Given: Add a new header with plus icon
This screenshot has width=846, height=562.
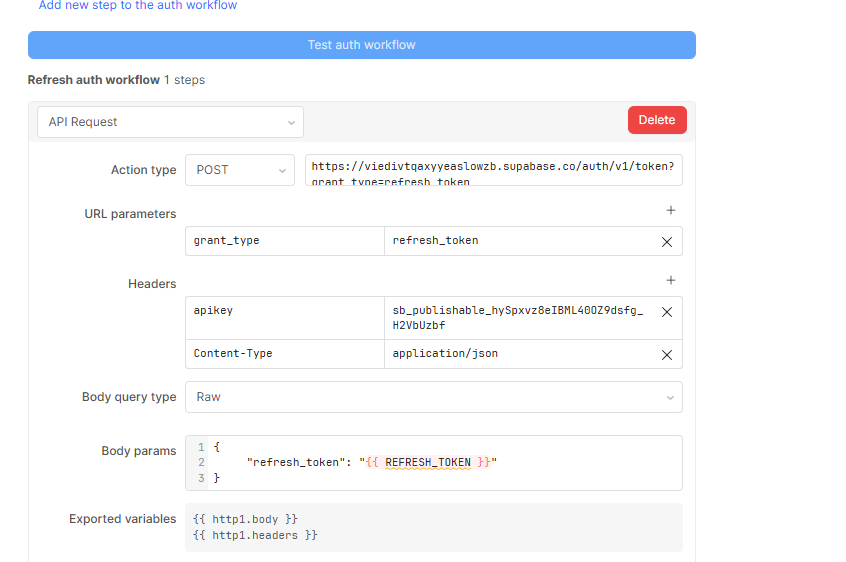Looking at the screenshot, I should pos(671,281).
